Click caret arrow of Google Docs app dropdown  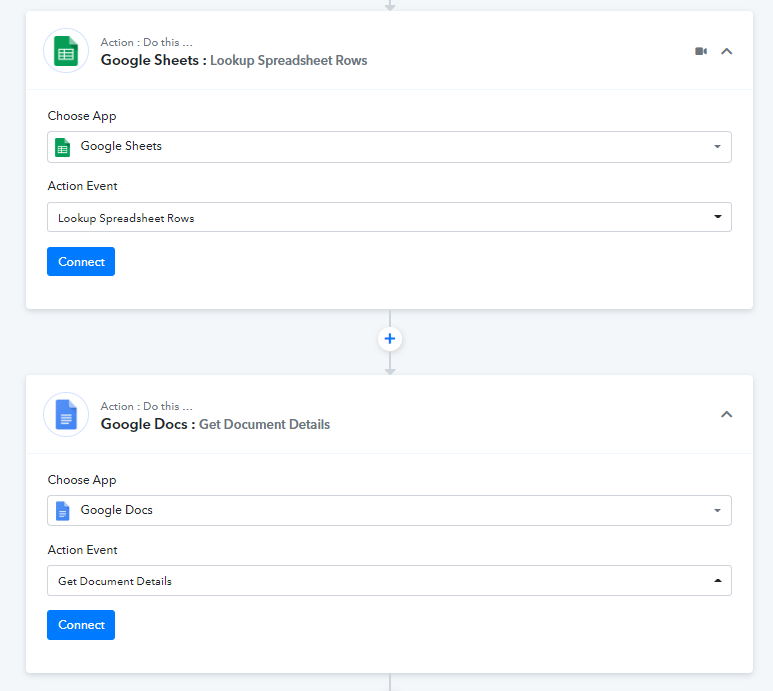coord(717,511)
